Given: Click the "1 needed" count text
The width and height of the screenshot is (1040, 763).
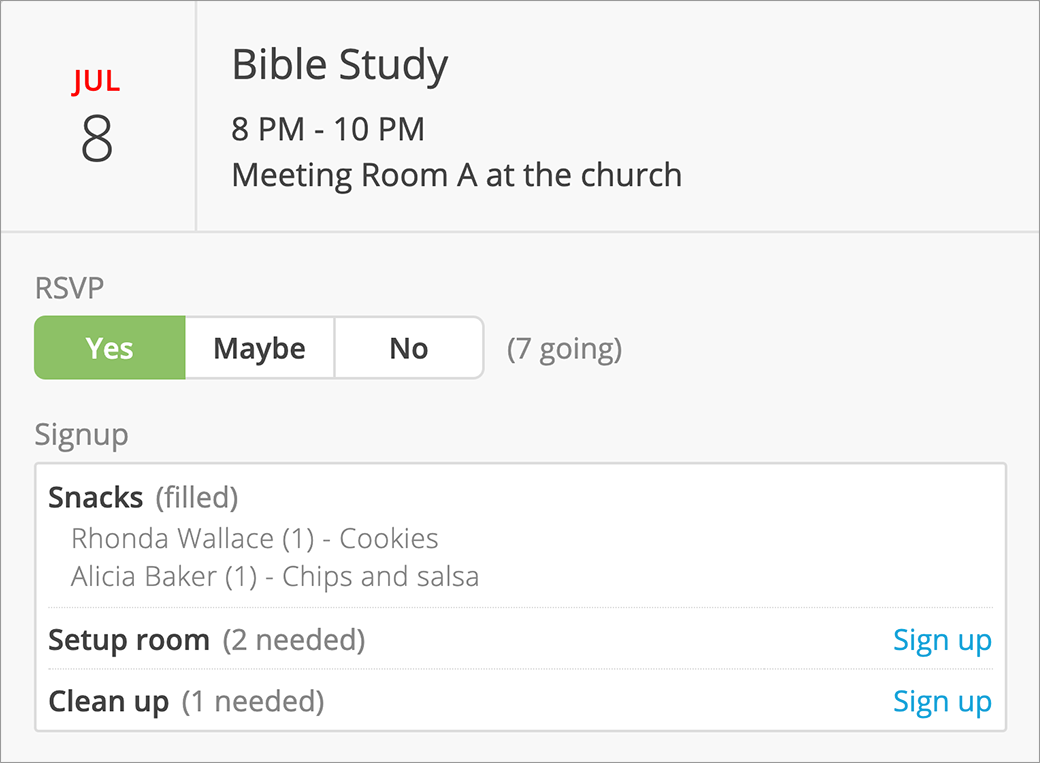Looking at the screenshot, I should [x=253, y=702].
